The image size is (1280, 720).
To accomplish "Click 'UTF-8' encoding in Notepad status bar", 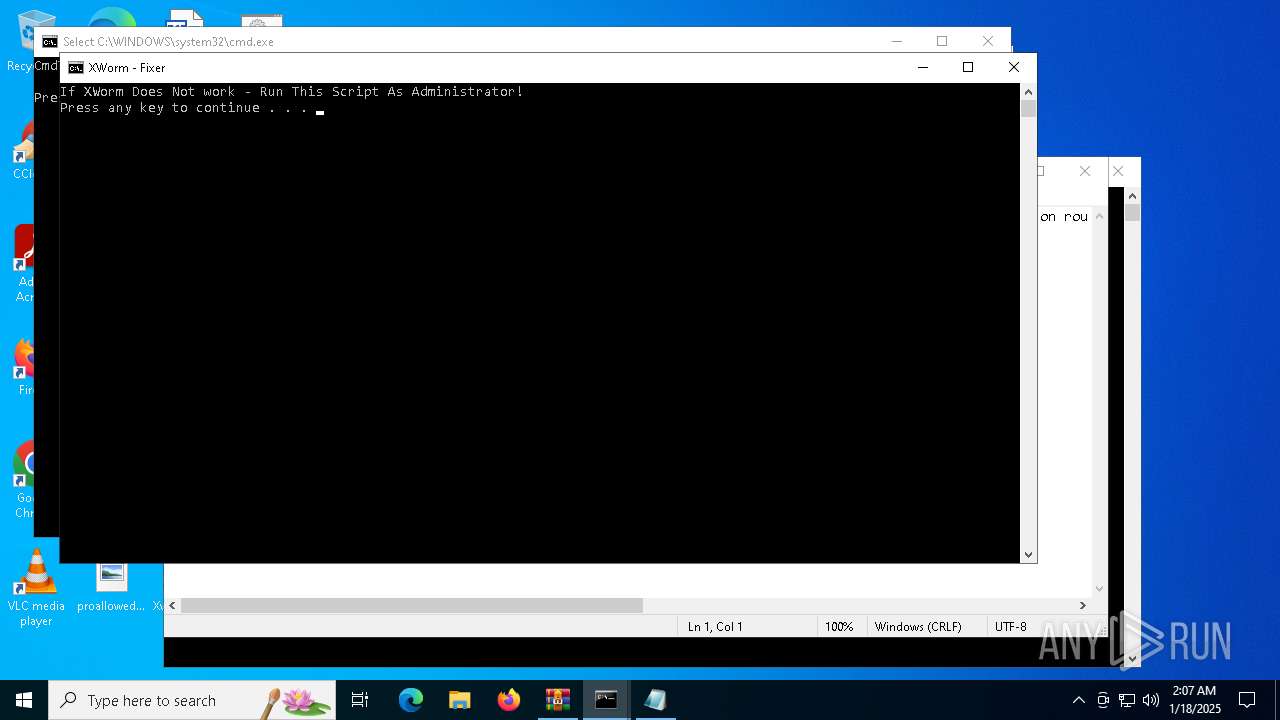I will pyautogui.click(x=1010, y=627).
